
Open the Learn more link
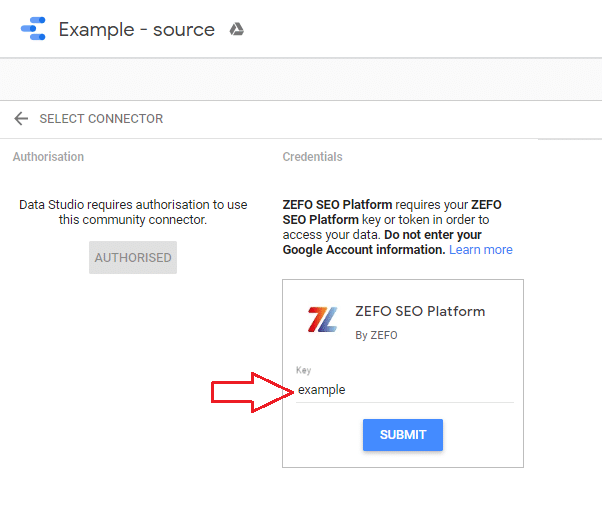(481, 250)
